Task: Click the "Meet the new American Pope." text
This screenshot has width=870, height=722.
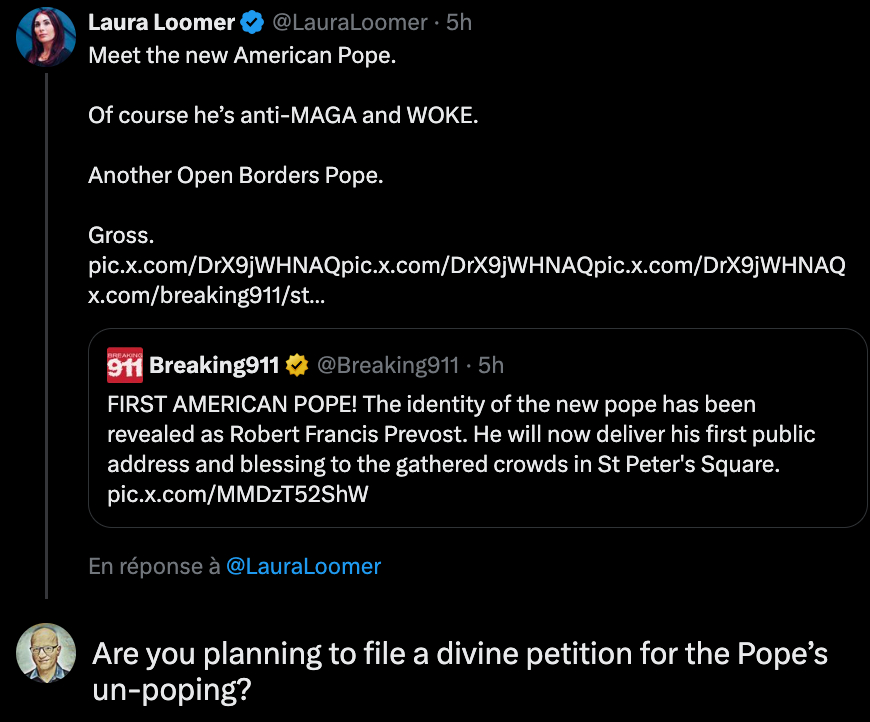Action: tap(242, 55)
